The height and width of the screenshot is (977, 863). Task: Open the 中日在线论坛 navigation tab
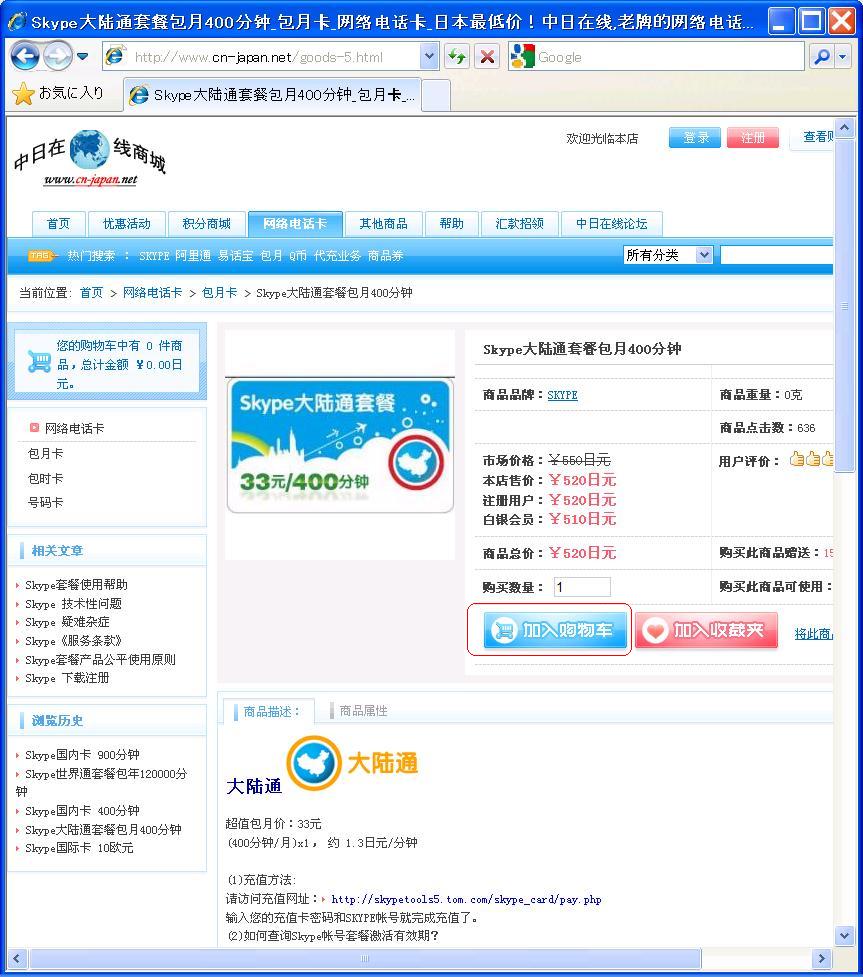tap(611, 224)
